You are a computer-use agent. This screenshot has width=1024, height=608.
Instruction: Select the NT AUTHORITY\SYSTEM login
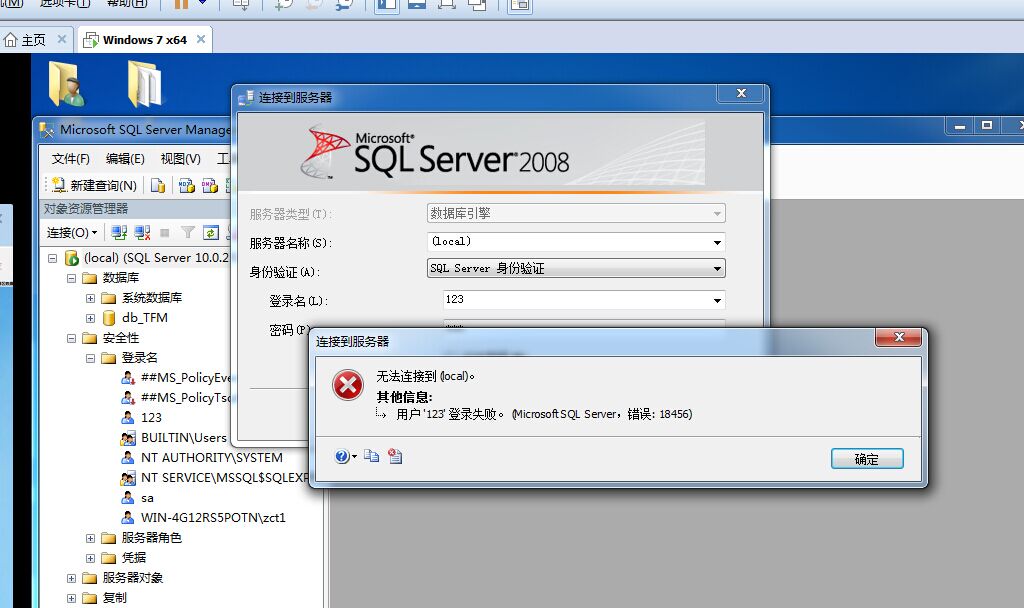coord(212,458)
